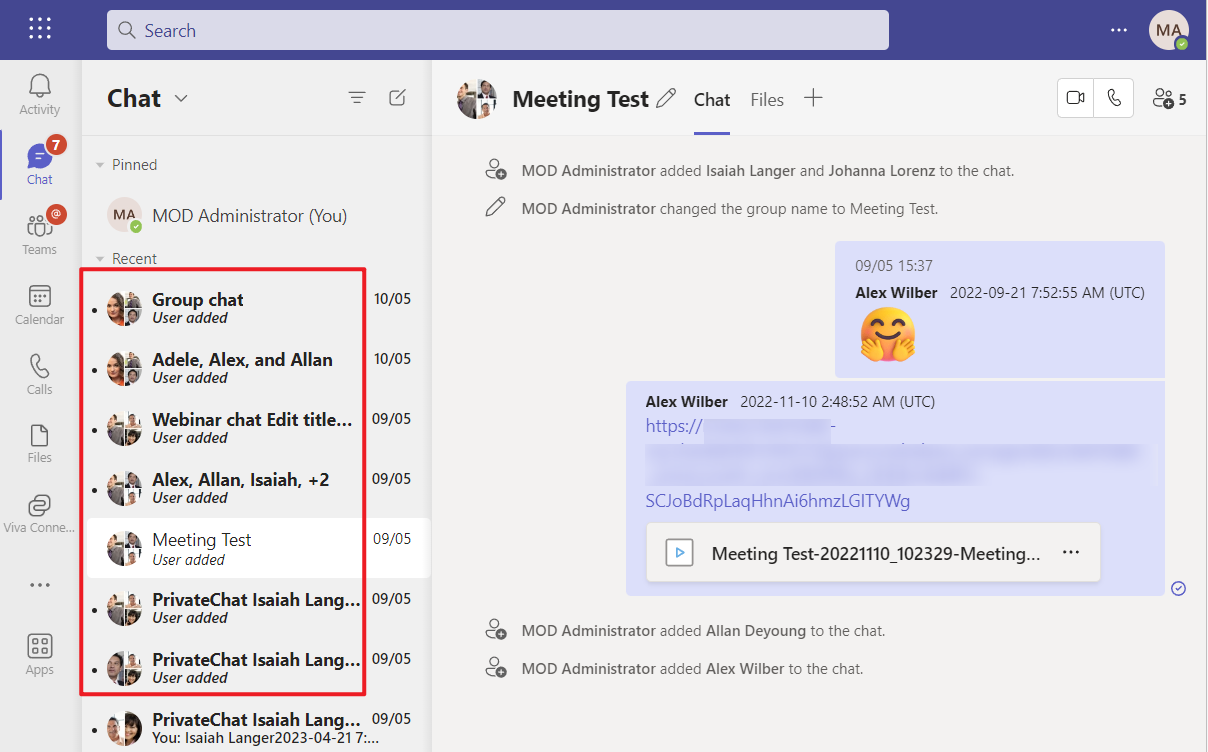
Task: Open Viva Connections app
Action: 40,515
